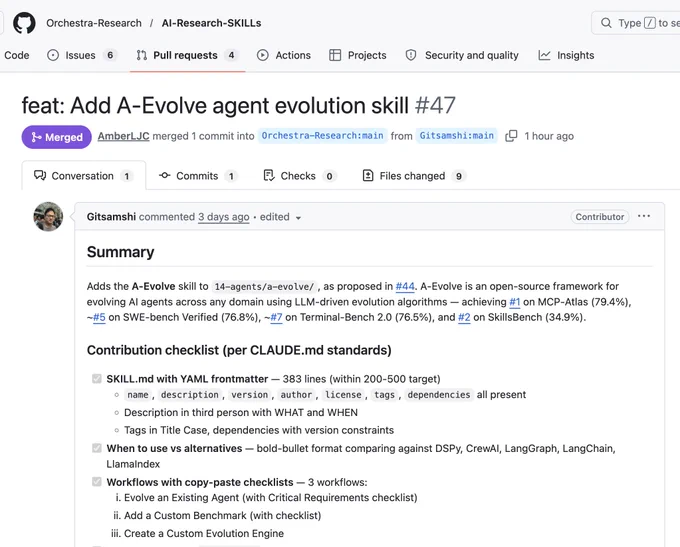Click the purple Merged status badge
This screenshot has width=680, height=547.
(x=56, y=137)
